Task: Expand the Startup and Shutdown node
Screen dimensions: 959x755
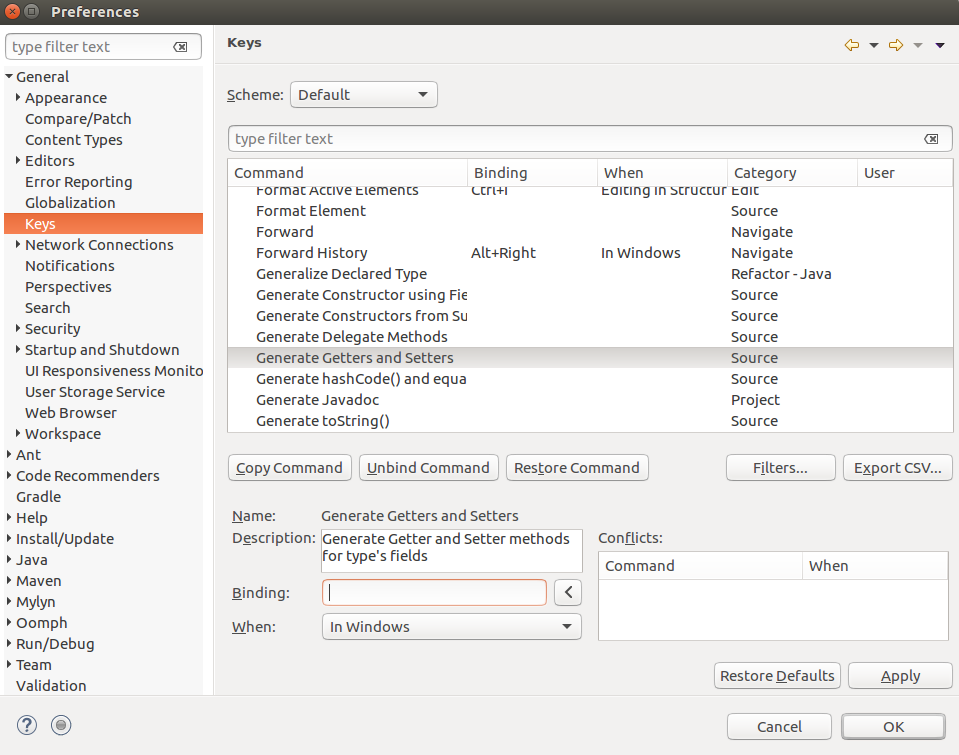Action: pos(18,349)
